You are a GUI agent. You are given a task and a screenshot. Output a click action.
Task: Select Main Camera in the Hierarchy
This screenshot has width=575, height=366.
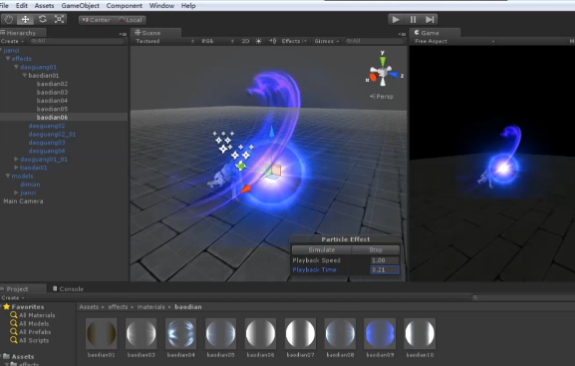(x=23, y=201)
